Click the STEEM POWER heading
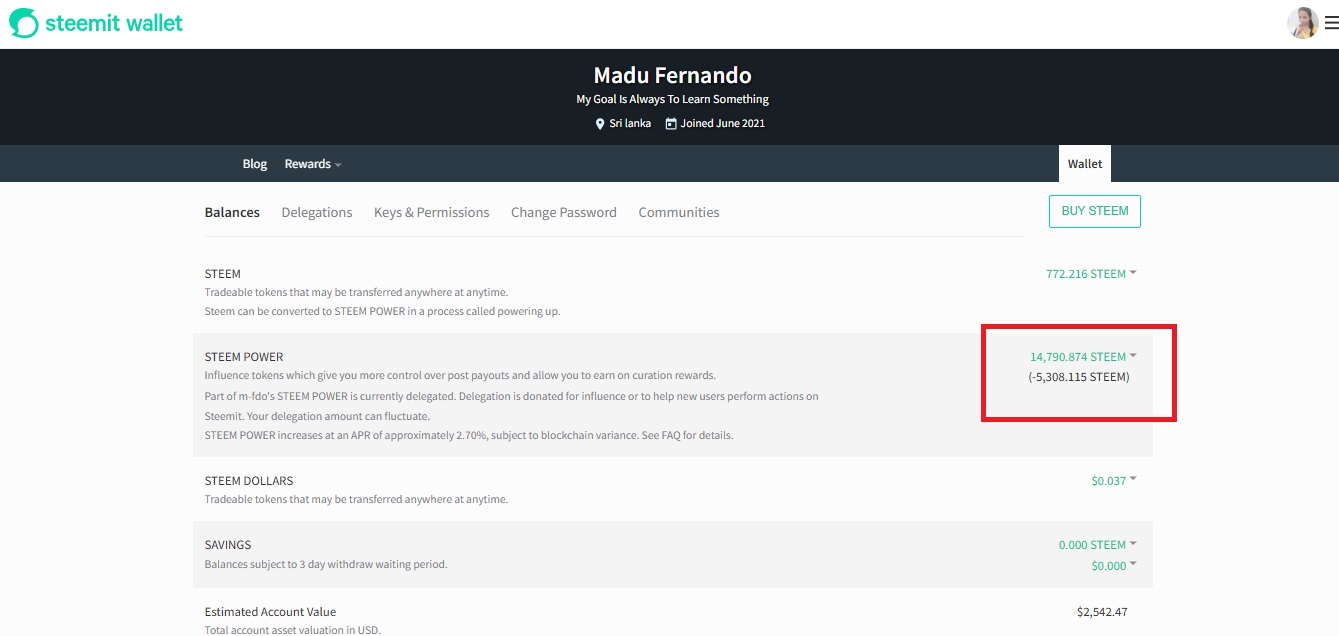The image size is (1339, 636). point(244,357)
